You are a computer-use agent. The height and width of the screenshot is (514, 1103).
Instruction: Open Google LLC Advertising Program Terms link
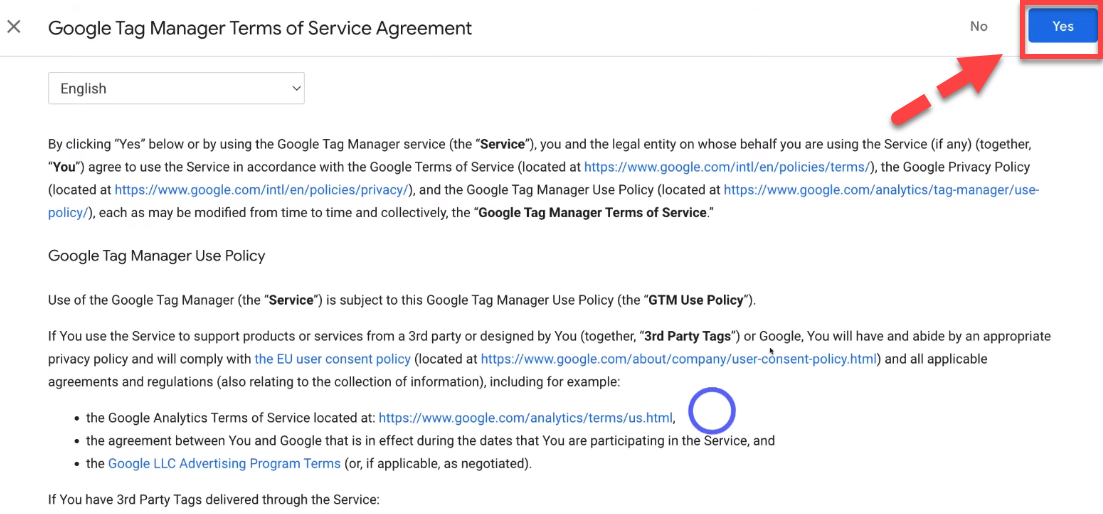tap(224, 463)
